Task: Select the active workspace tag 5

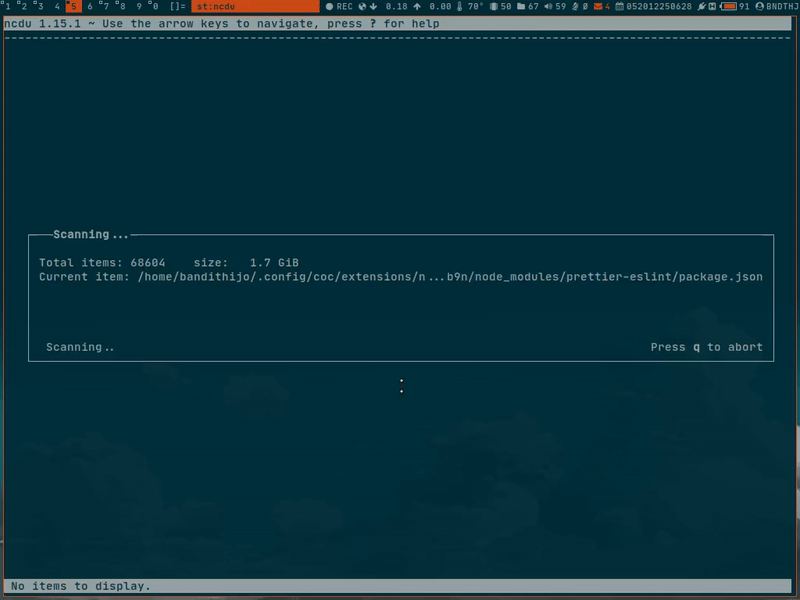Action: tap(72, 7)
